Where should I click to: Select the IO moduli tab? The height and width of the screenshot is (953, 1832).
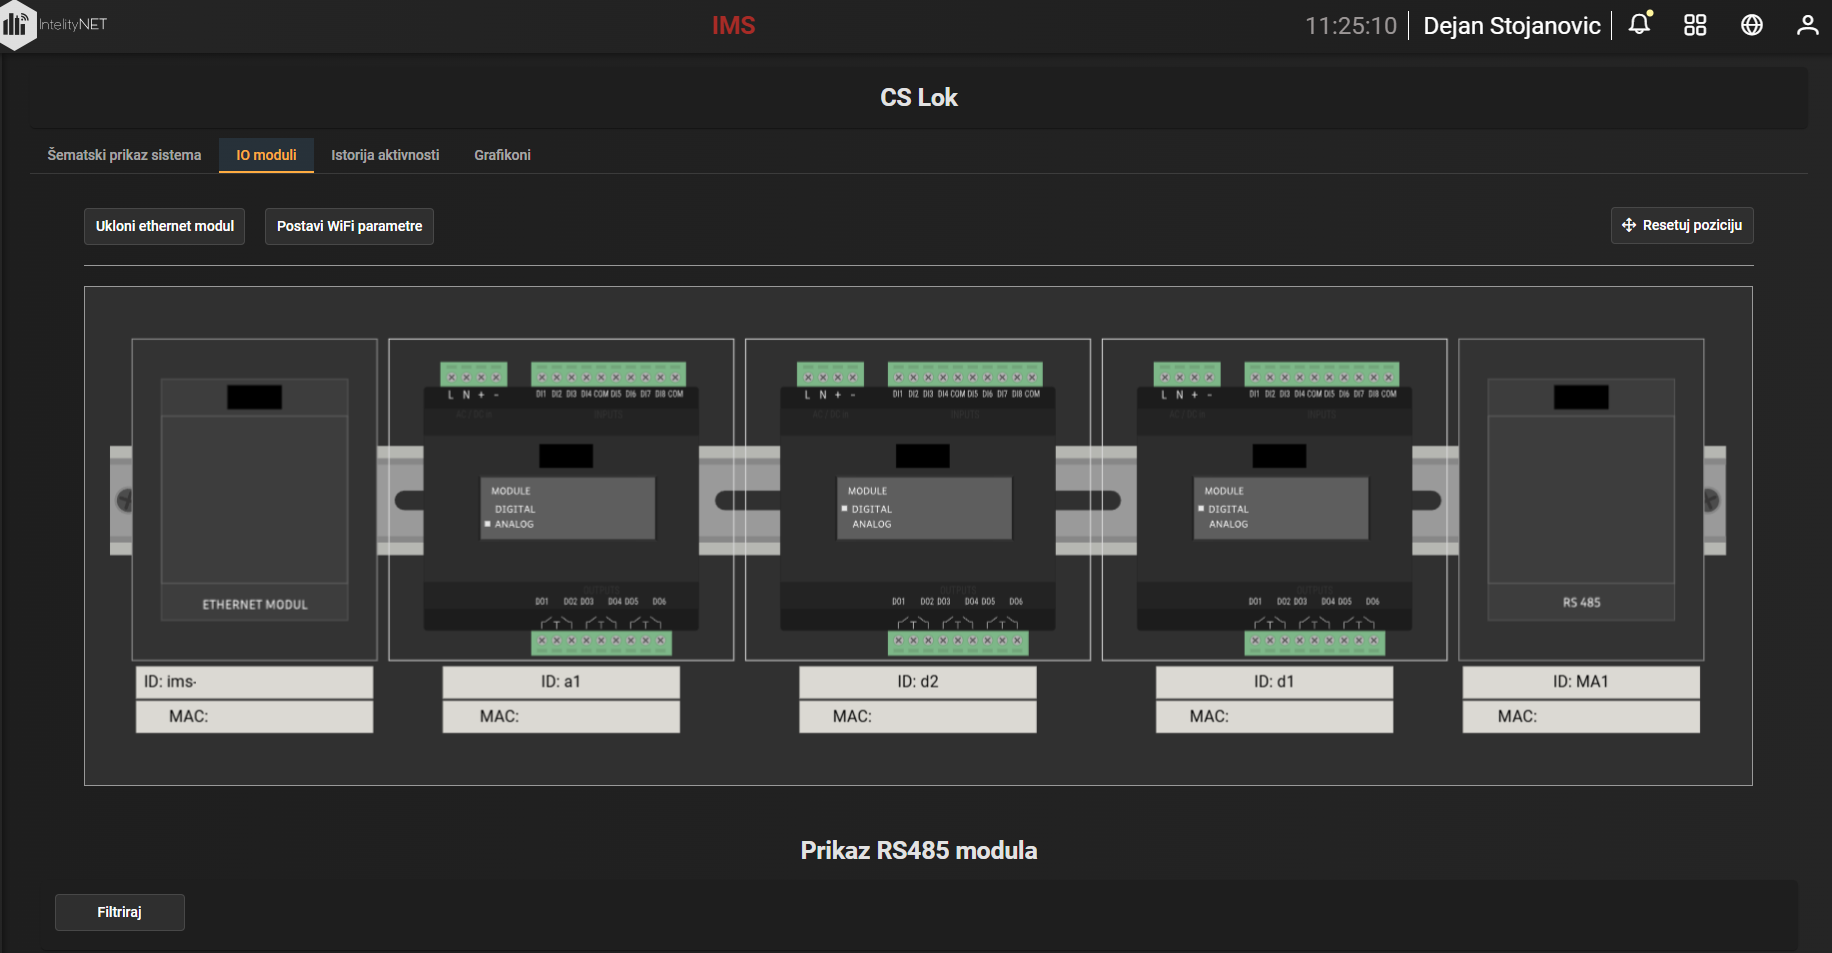coord(266,155)
